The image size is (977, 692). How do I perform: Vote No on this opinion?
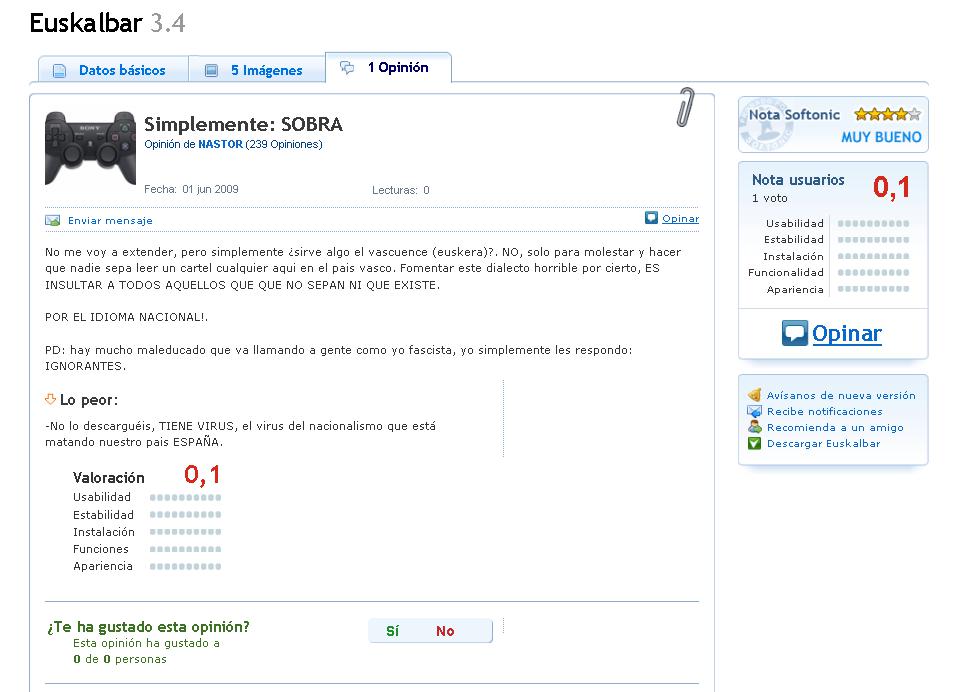click(445, 631)
